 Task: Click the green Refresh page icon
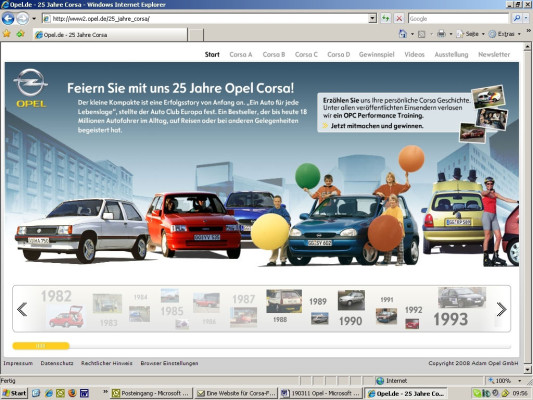coord(385,18)
